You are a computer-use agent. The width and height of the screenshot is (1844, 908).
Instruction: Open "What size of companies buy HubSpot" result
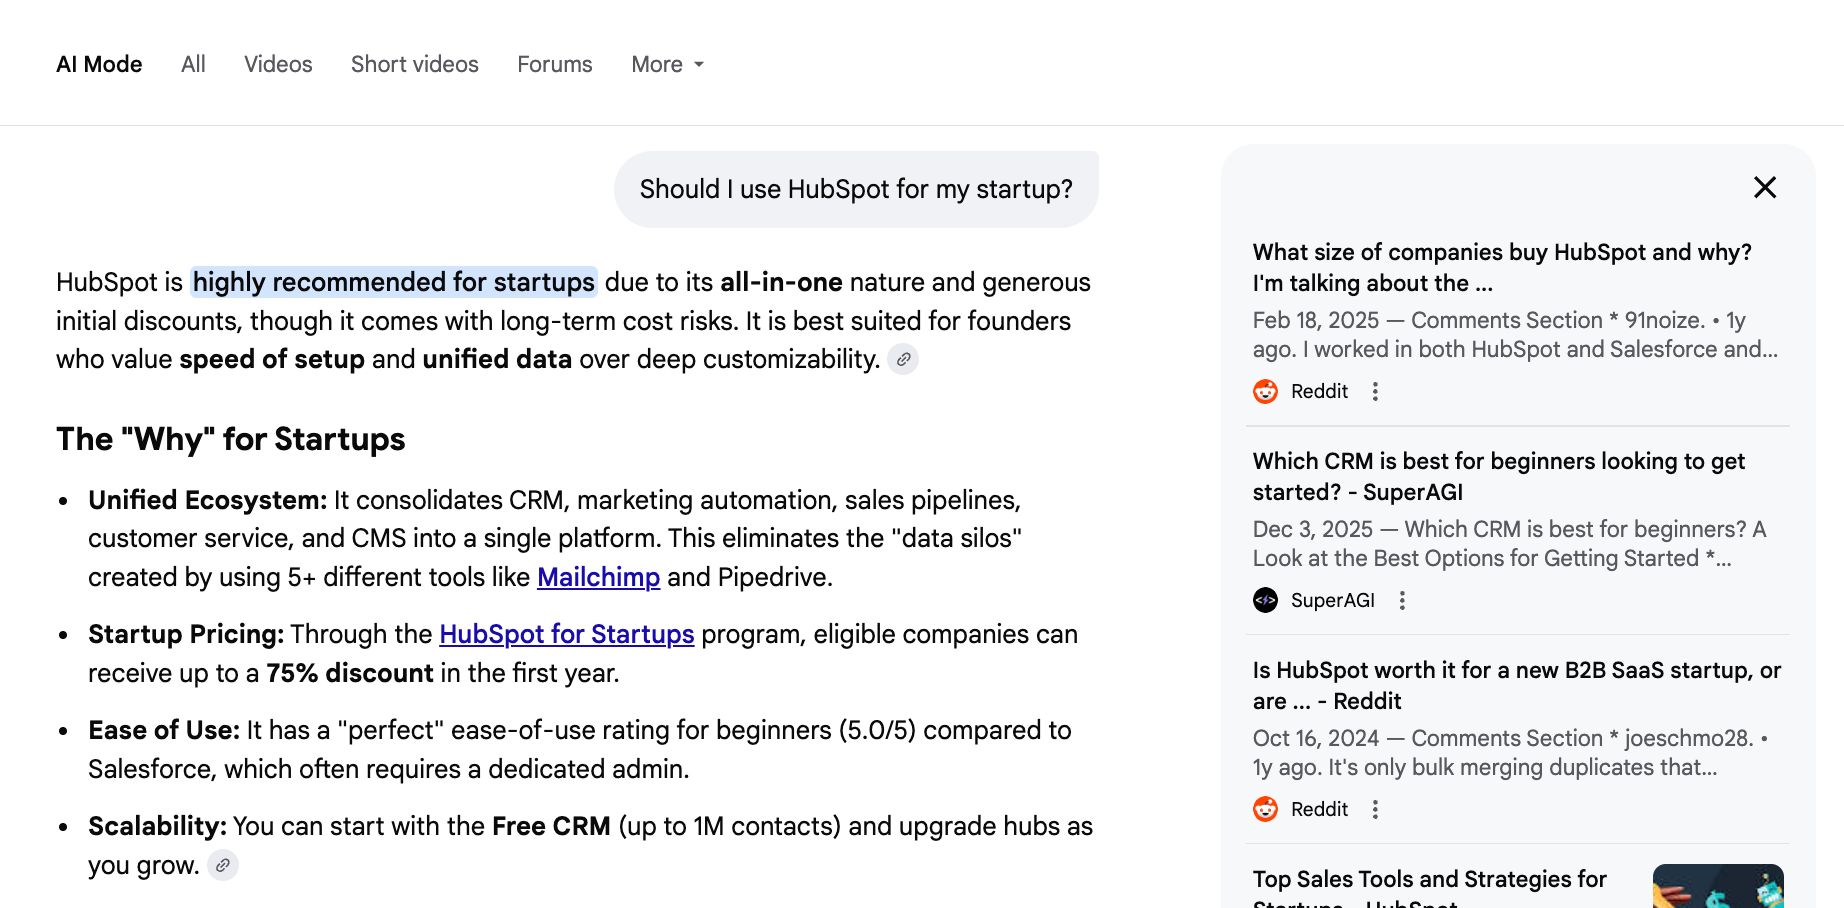coord(1502,267)
